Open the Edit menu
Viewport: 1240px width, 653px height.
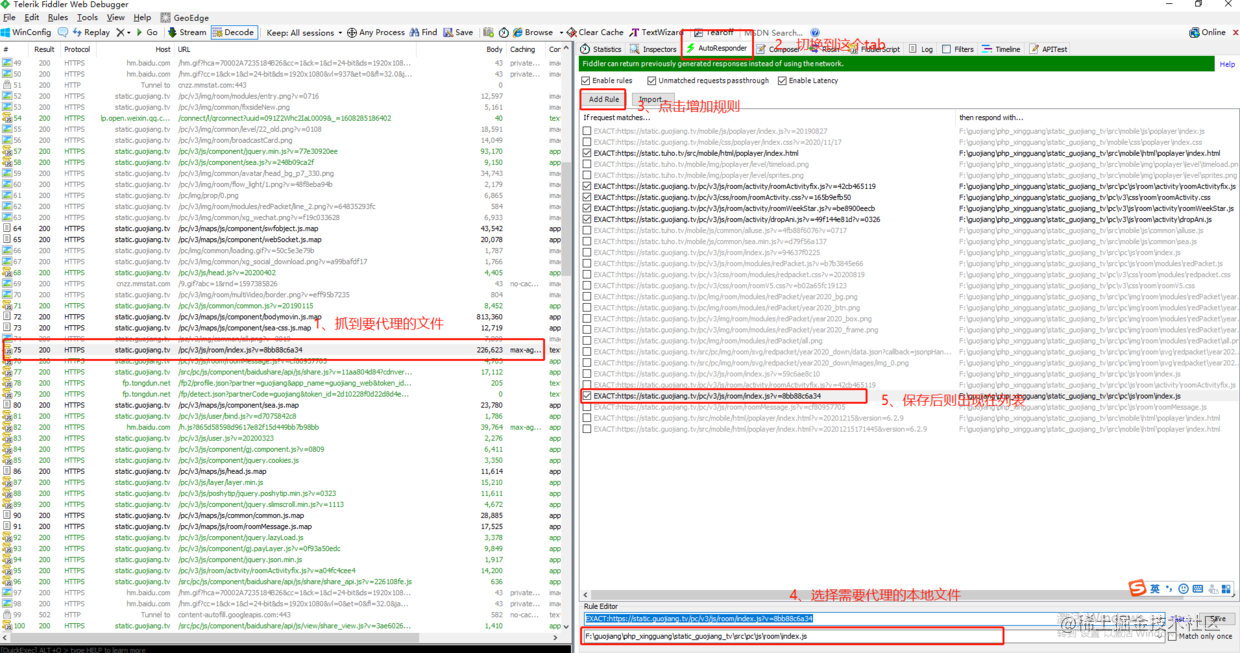[x=32, y=17]
